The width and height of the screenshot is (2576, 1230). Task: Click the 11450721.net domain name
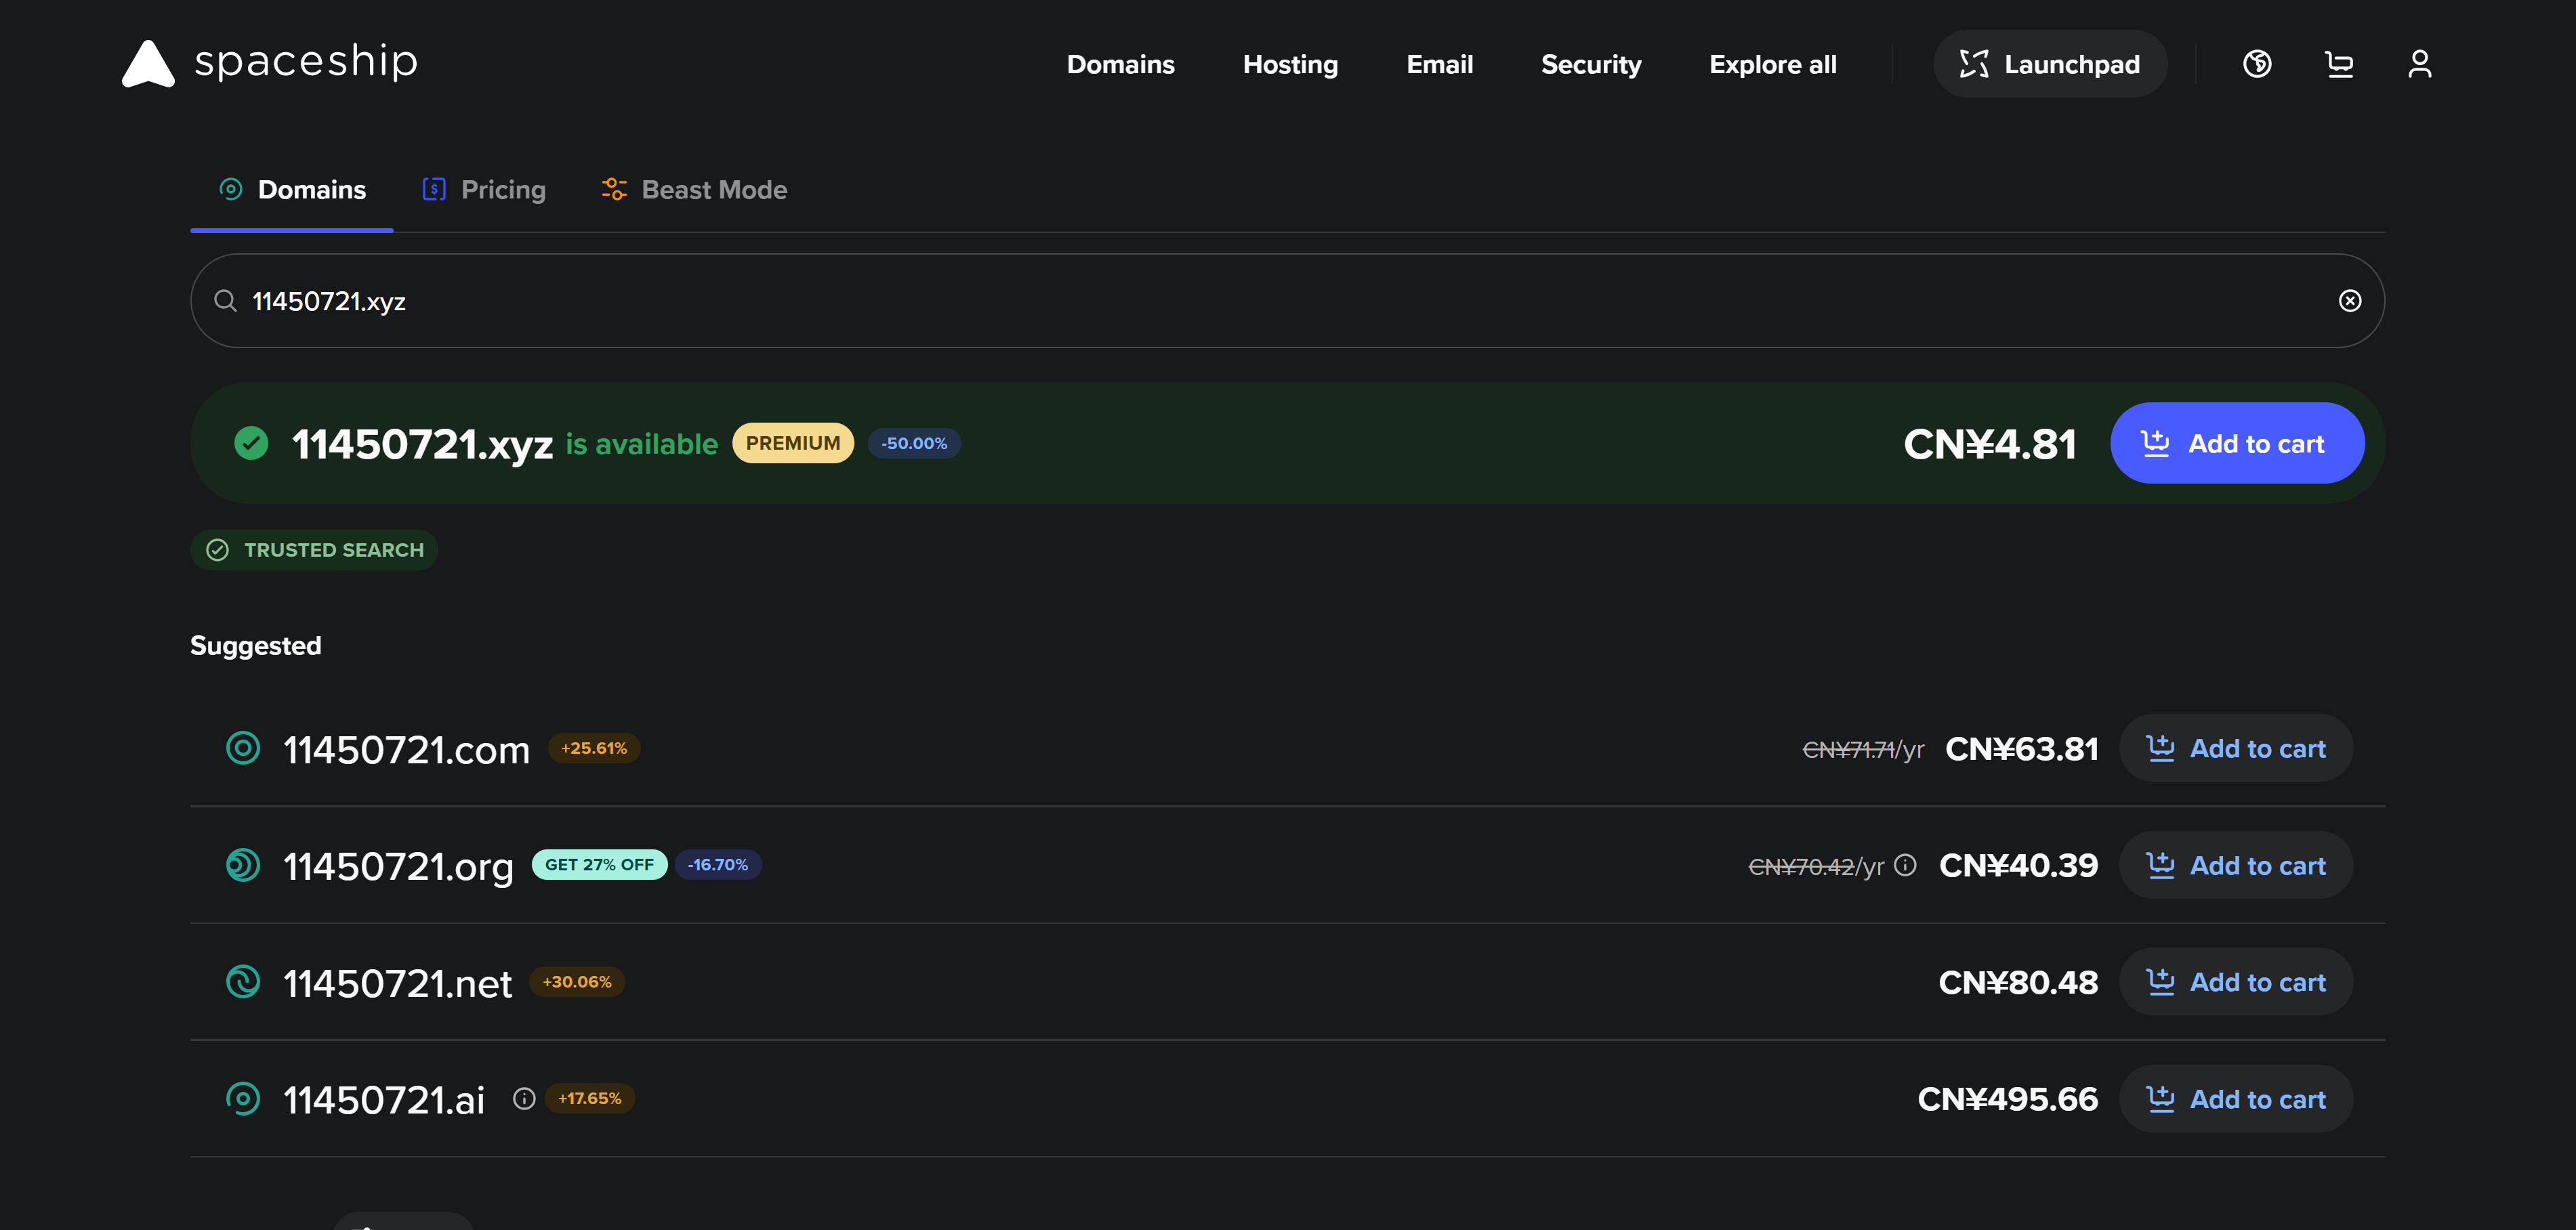(x=397, y=984)
